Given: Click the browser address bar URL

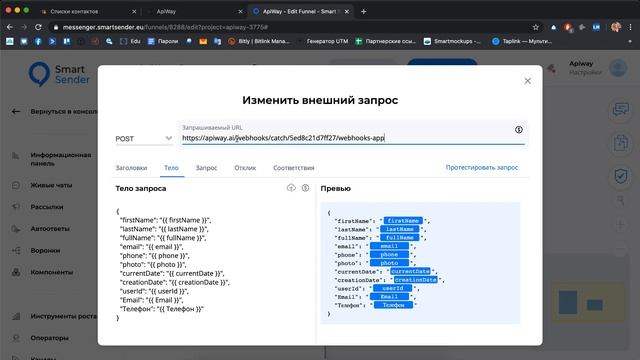Looking at the screenshot, I should click(x=165, y=27).
